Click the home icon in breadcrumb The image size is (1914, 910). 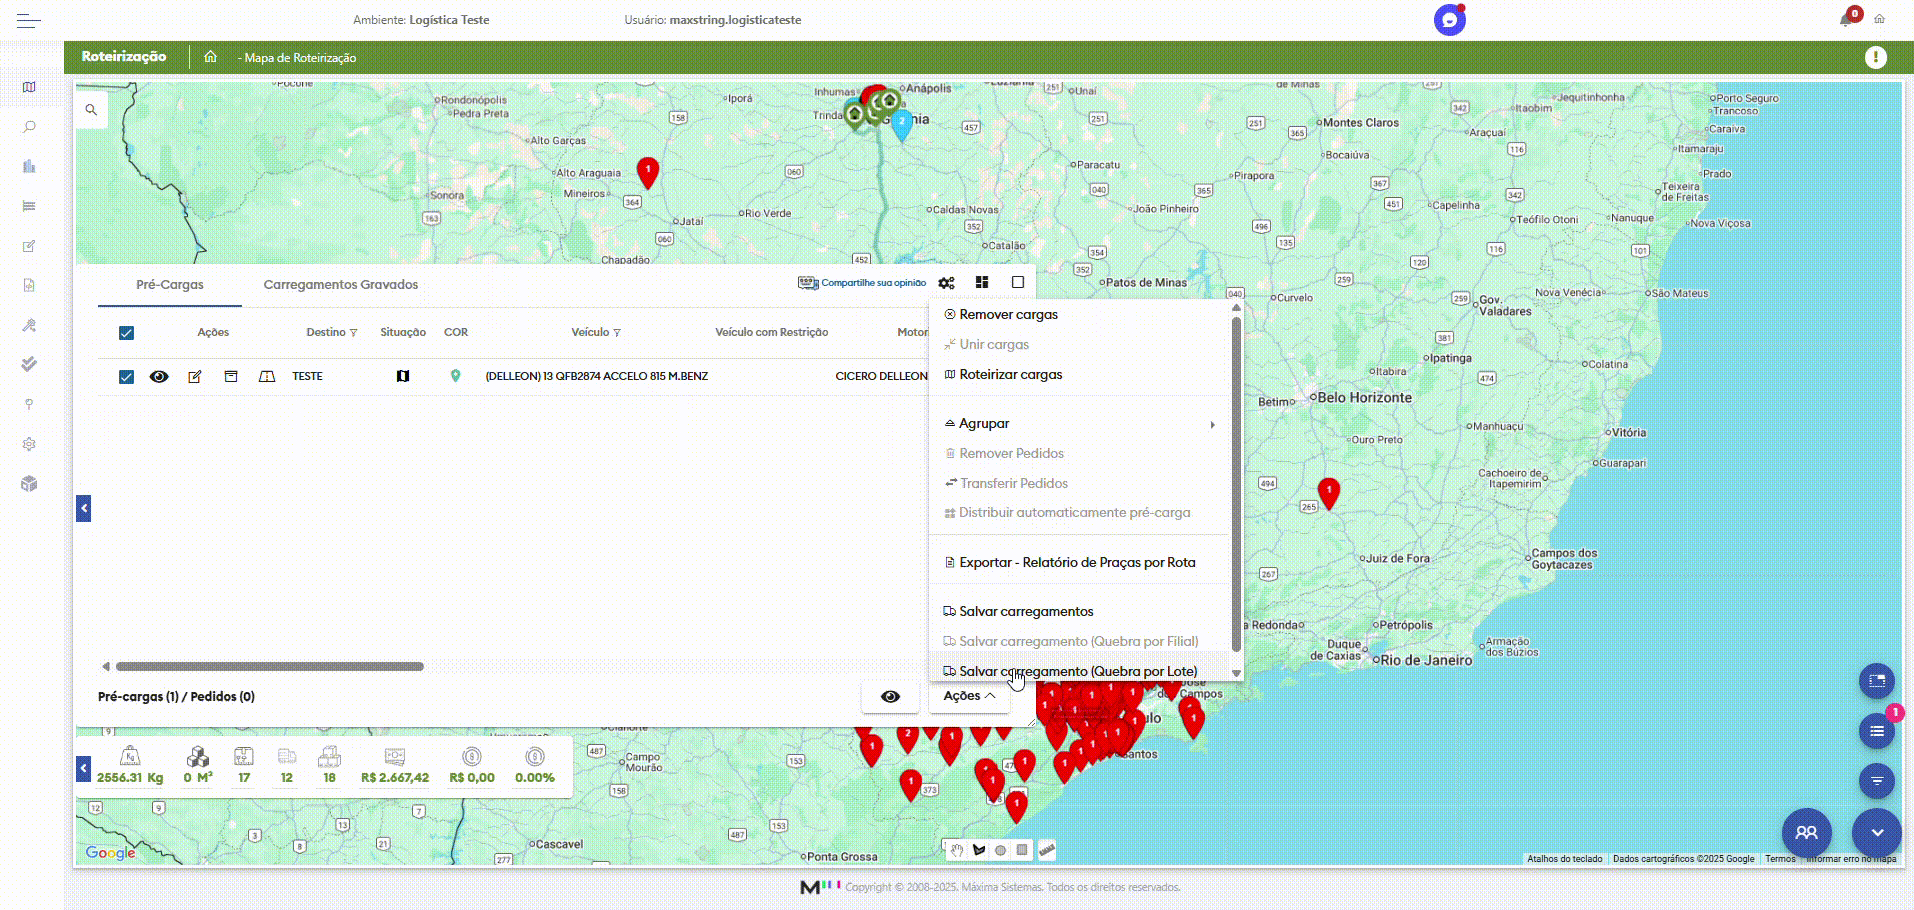pos(210,57)
